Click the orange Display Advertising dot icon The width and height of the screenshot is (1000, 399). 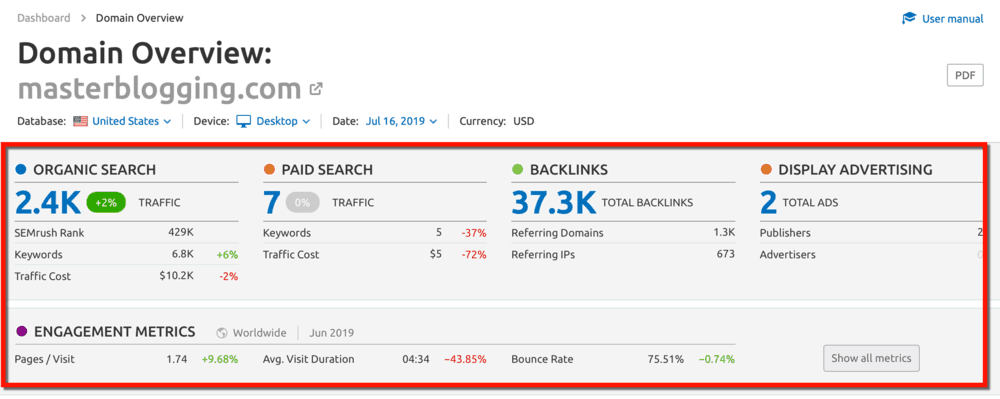[767, 170]
